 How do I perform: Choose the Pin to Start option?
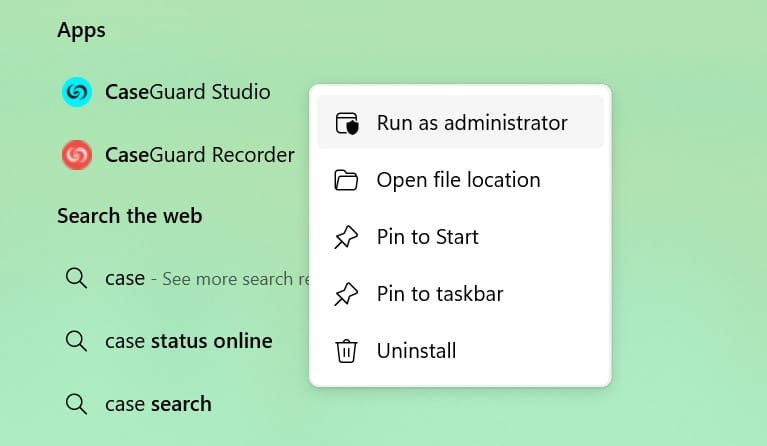(x=427, y=237)
